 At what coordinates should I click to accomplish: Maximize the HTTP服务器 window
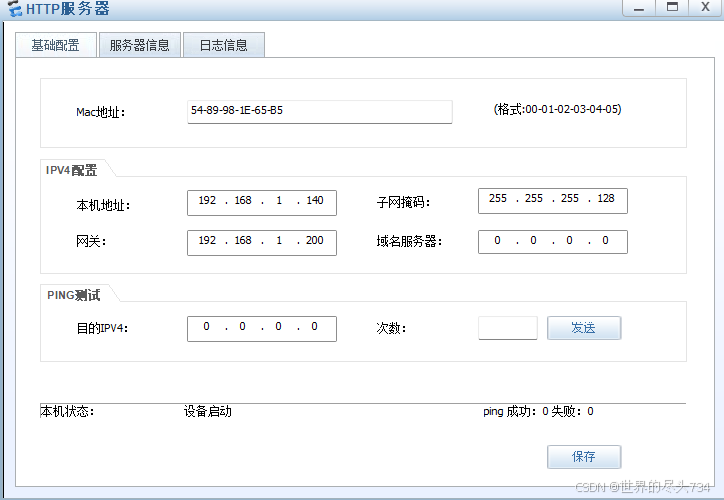[672, 8]
